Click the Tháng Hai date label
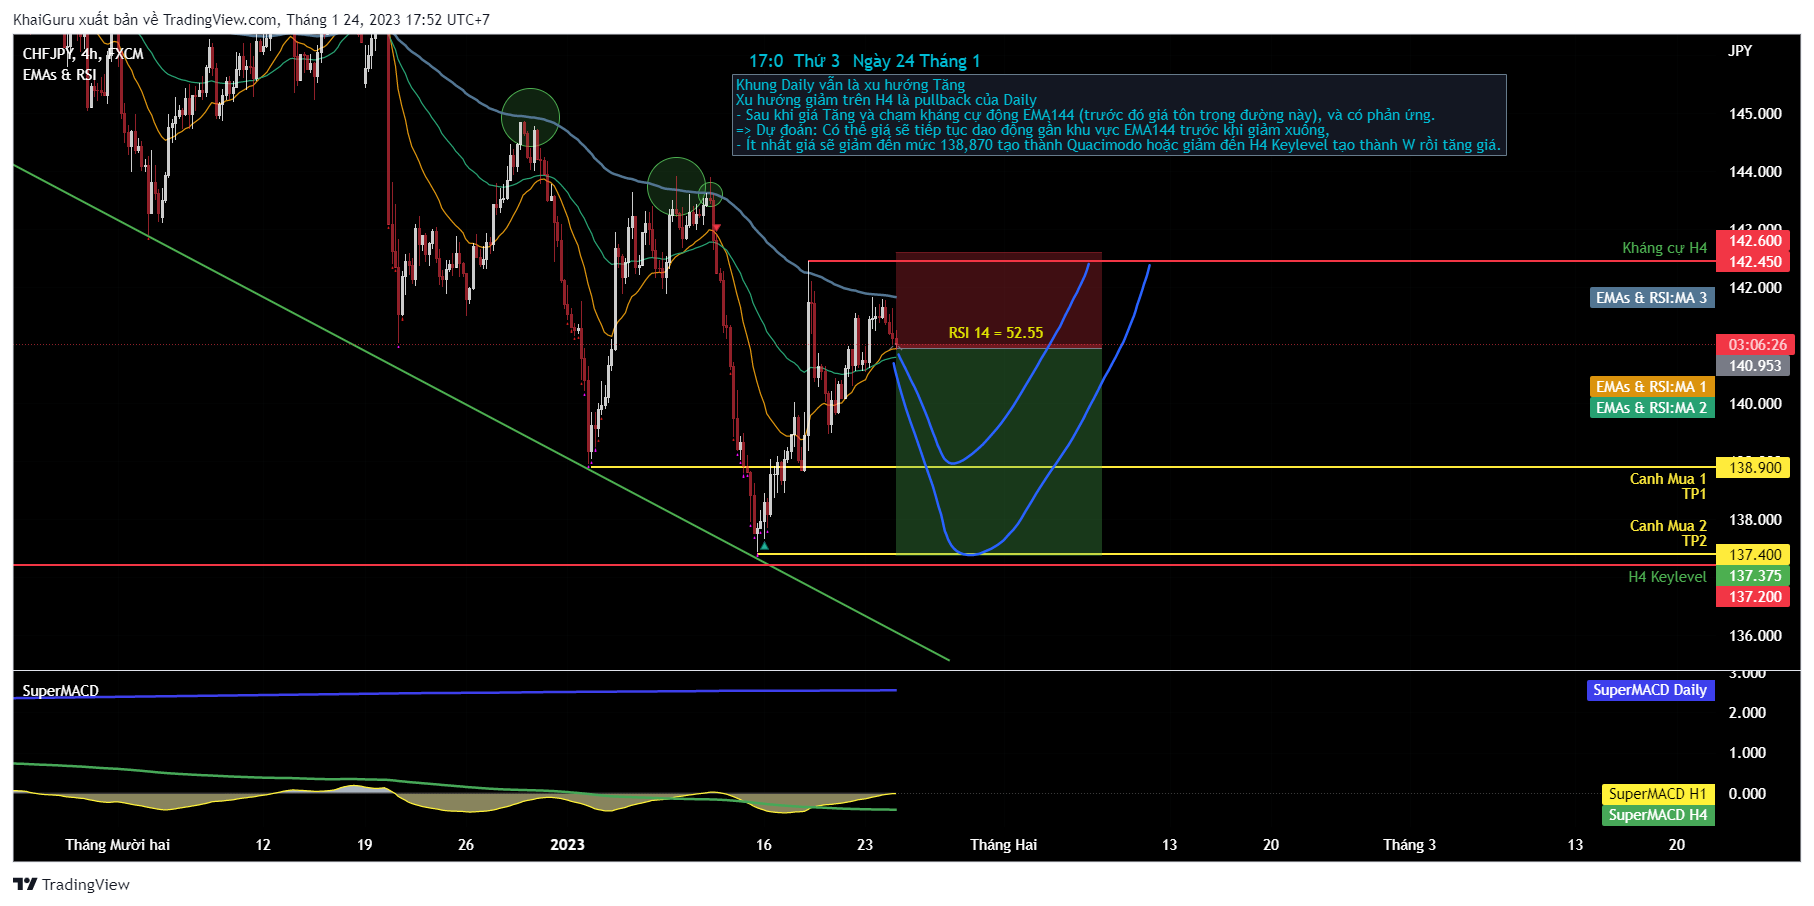This screenshot has height=906, width=1814. pos(1003,845)
